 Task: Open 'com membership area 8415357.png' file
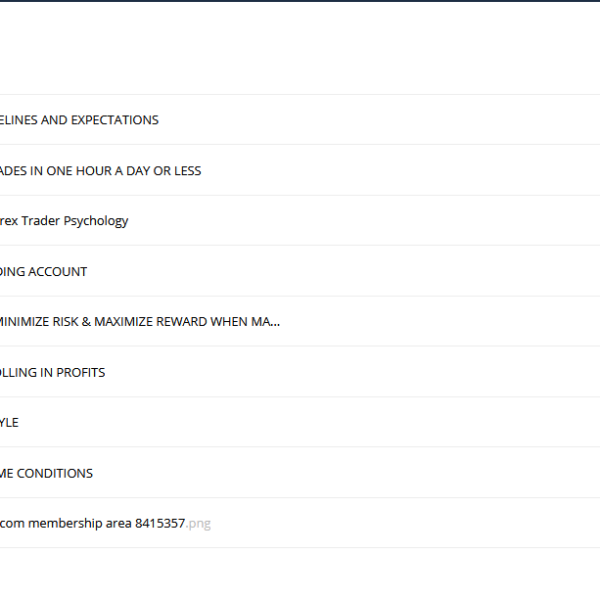pos(105,523)
